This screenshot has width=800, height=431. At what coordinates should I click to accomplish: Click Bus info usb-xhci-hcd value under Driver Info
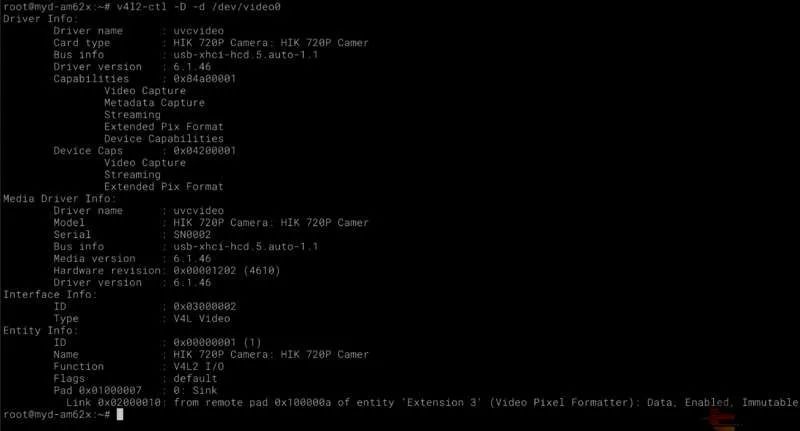[245, 55]
